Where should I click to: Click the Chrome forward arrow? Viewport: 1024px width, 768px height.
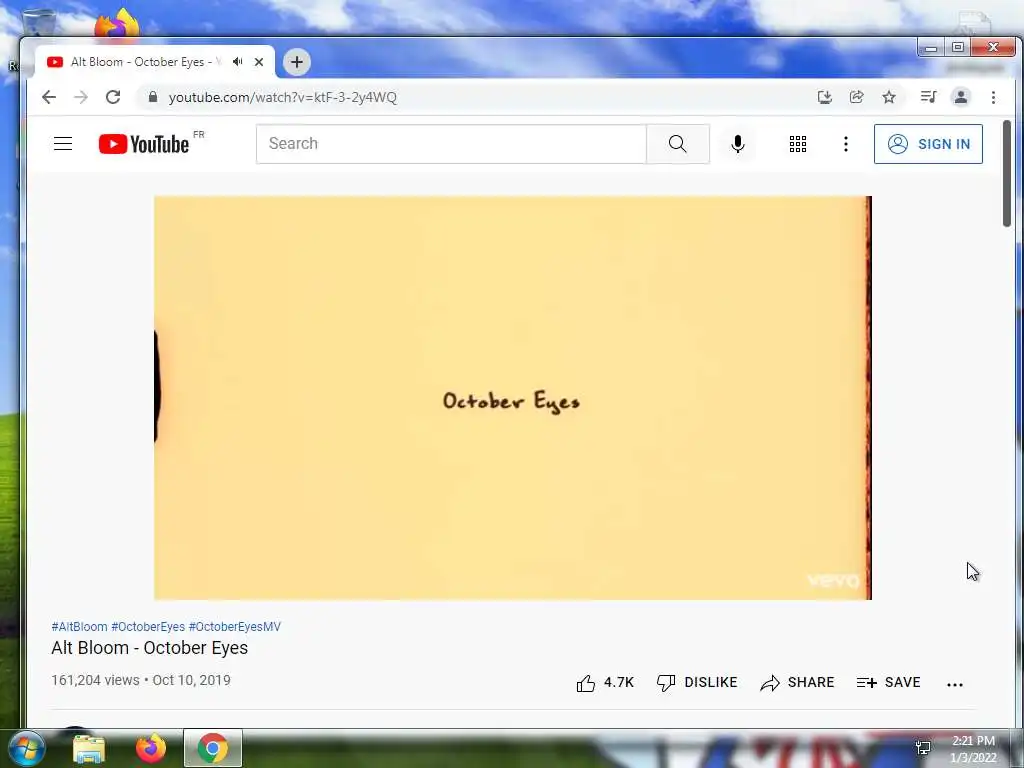tap(81, 97)
